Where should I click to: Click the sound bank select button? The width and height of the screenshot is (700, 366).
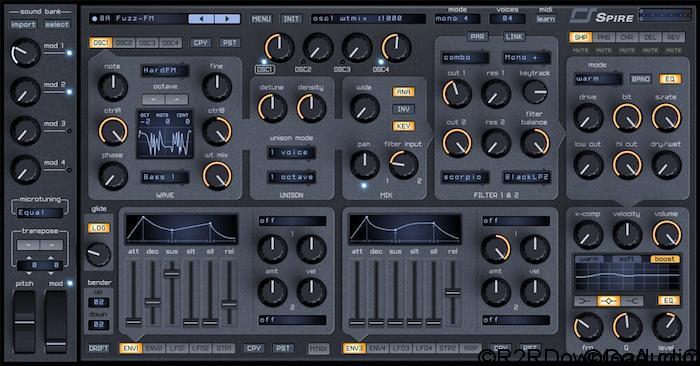point(57,25)
